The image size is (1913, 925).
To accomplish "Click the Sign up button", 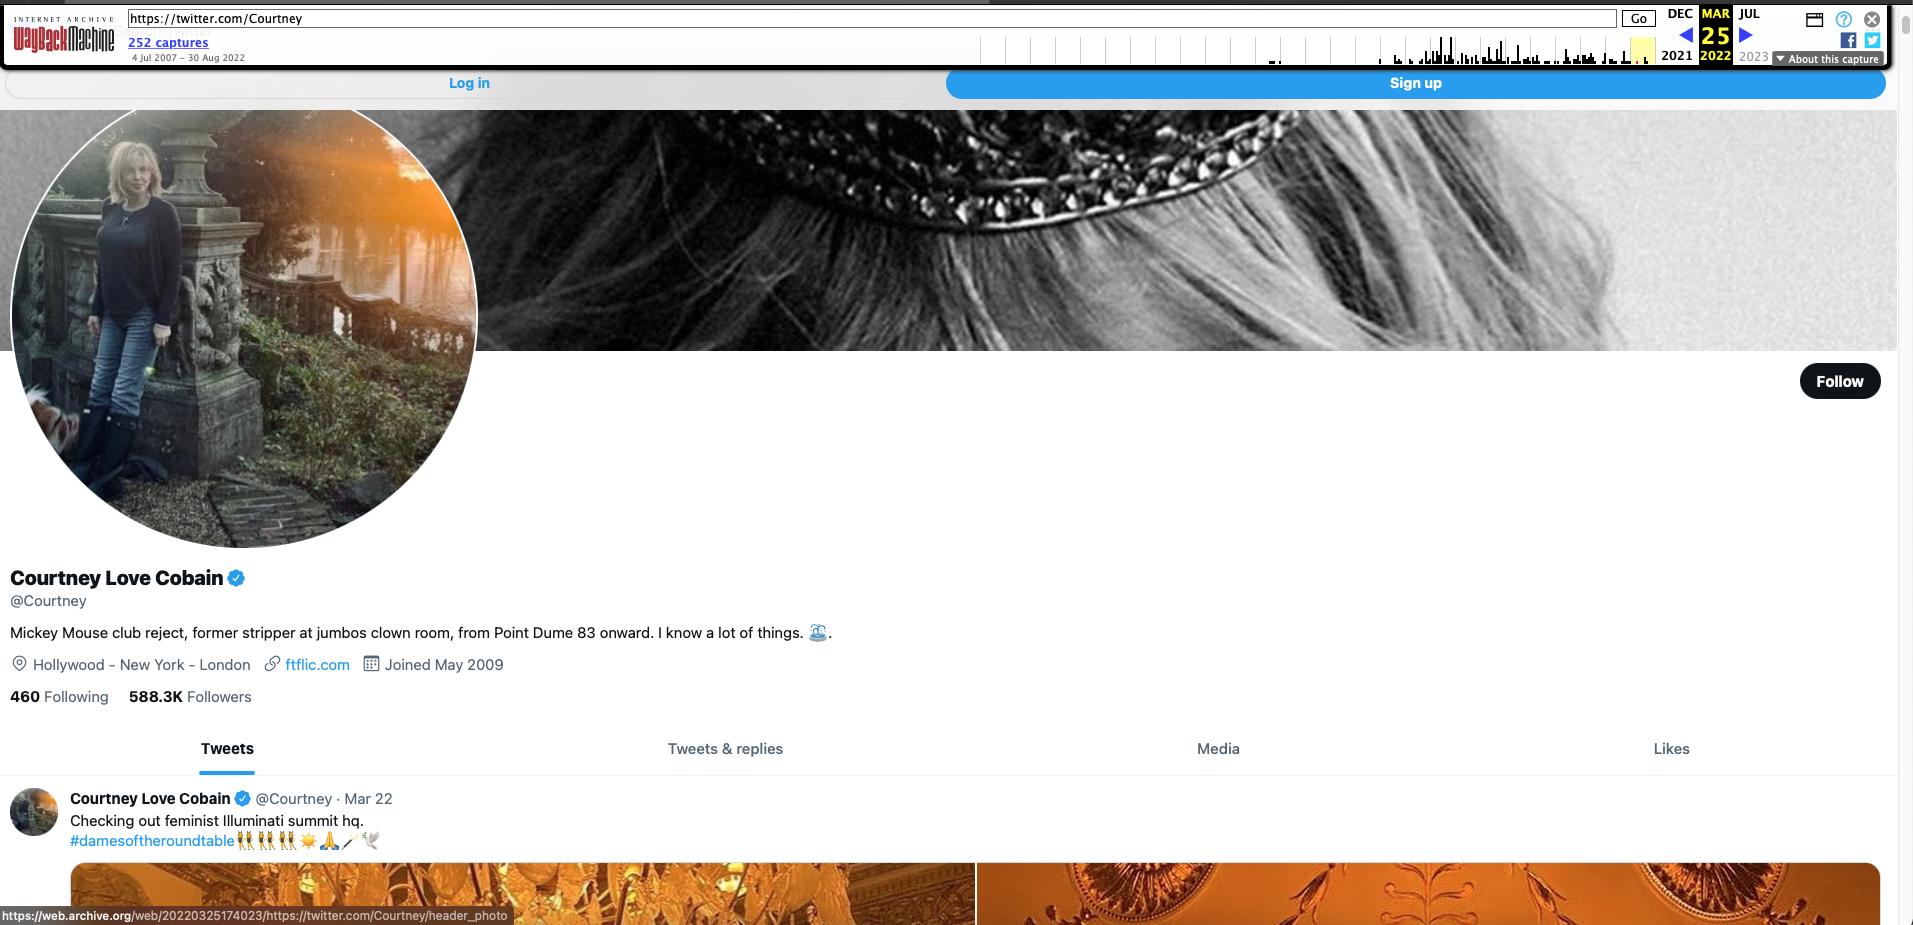I will coord(1415,83).
